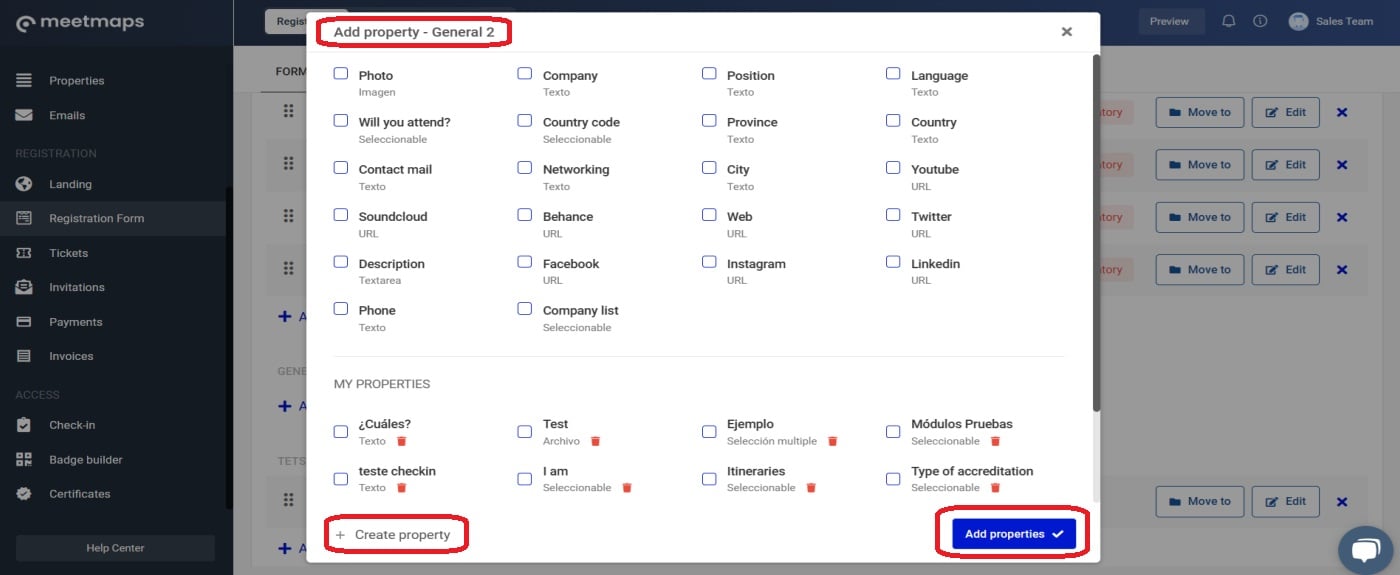Check the teste checkin checkbox

(341, 479)
